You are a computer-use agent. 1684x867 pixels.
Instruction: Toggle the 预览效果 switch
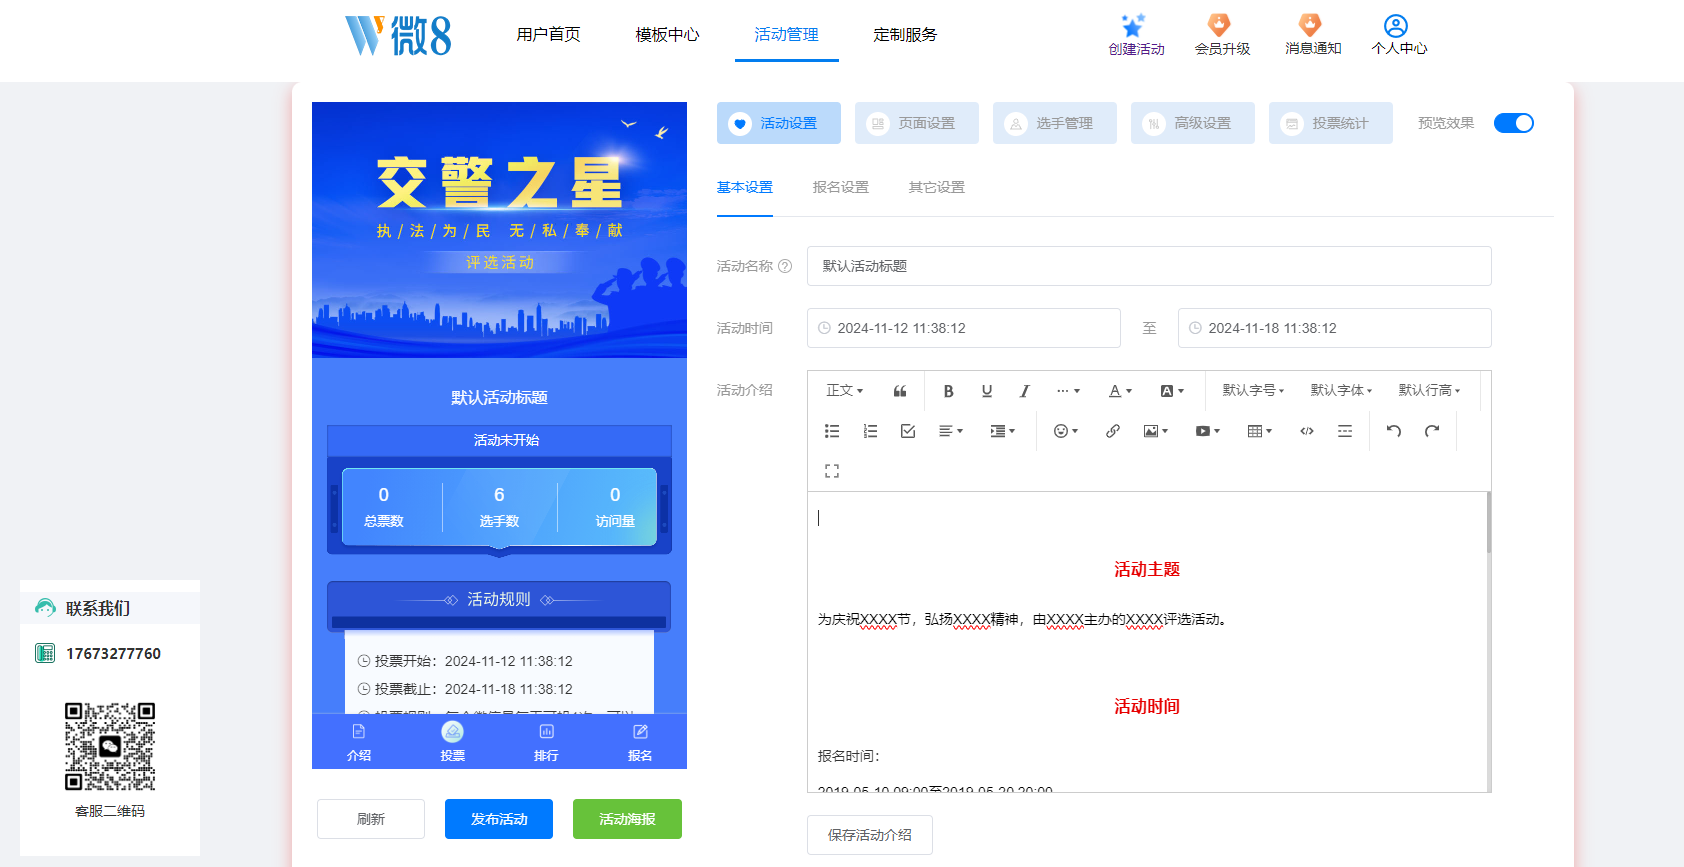pos(1513,123)
